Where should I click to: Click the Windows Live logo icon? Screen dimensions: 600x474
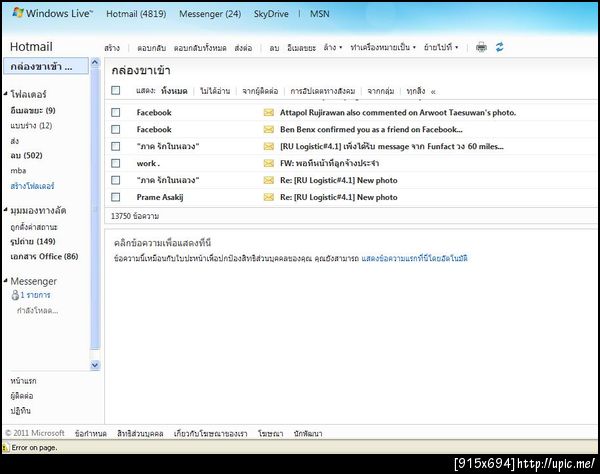click(18, 13)
